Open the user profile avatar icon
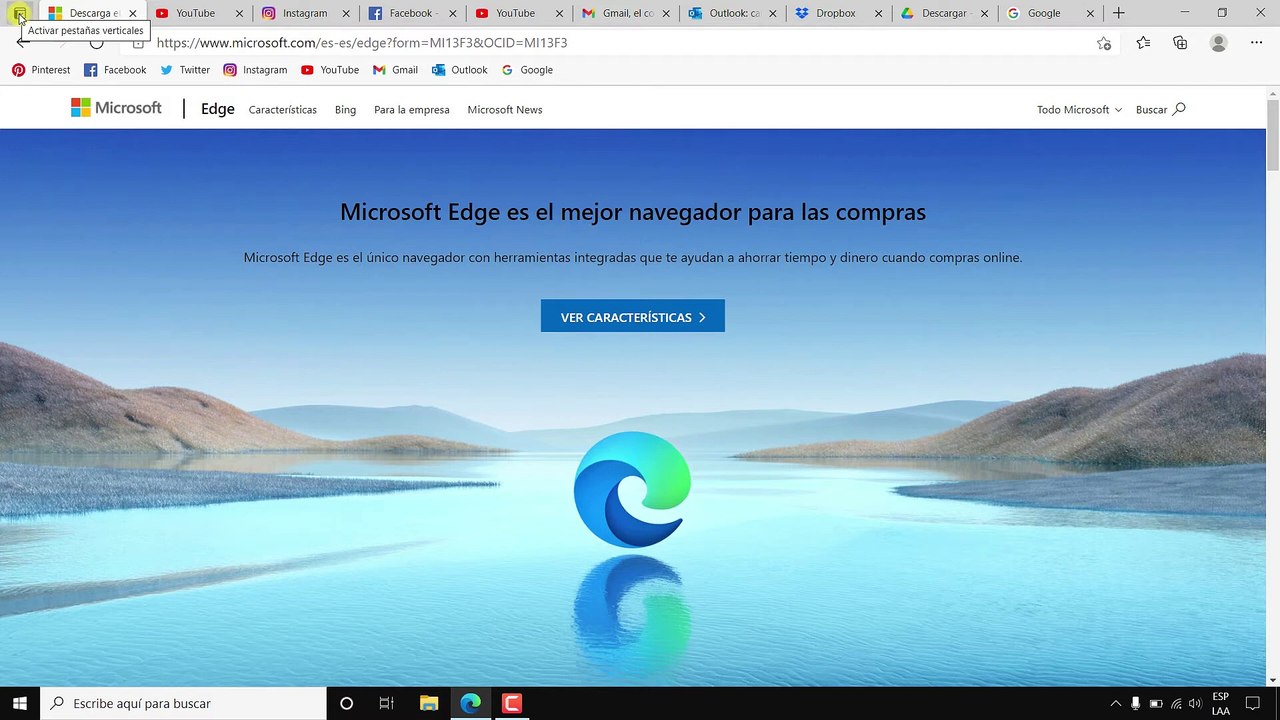 (1218, 43)
